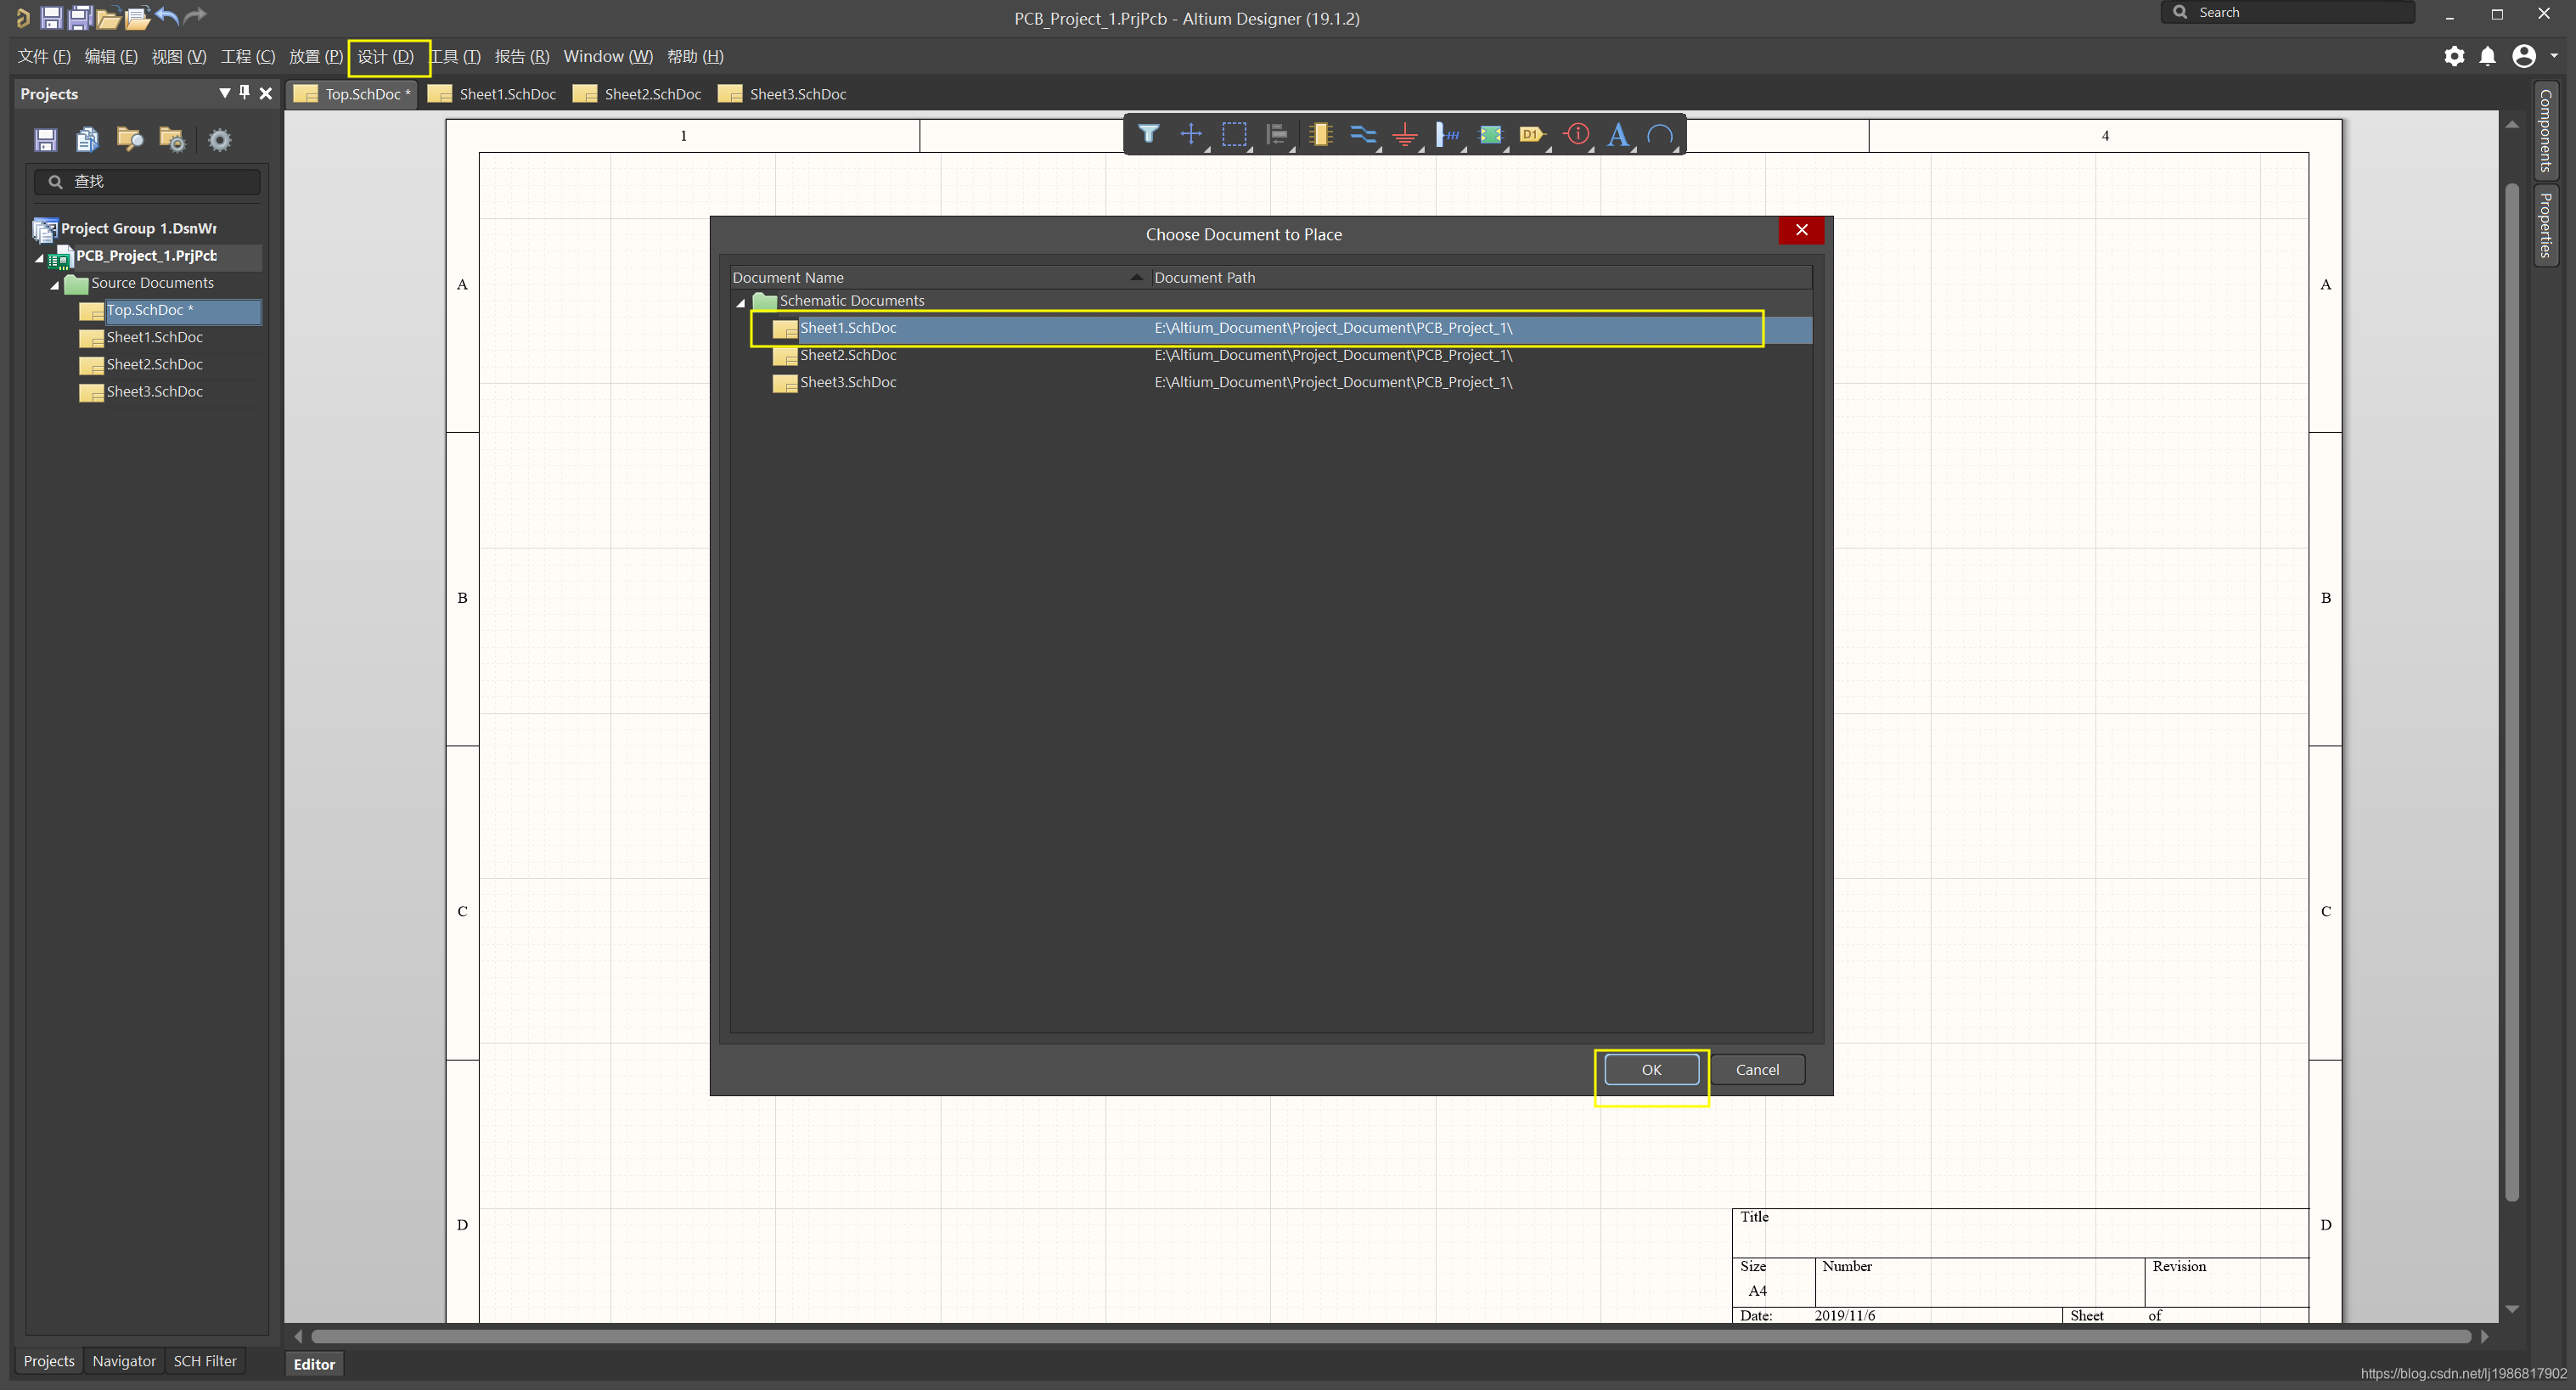Click the text string A icon
The width and height of the screenshot is (2576, 1390).
pyautogui.click(x=1617, y=134)
